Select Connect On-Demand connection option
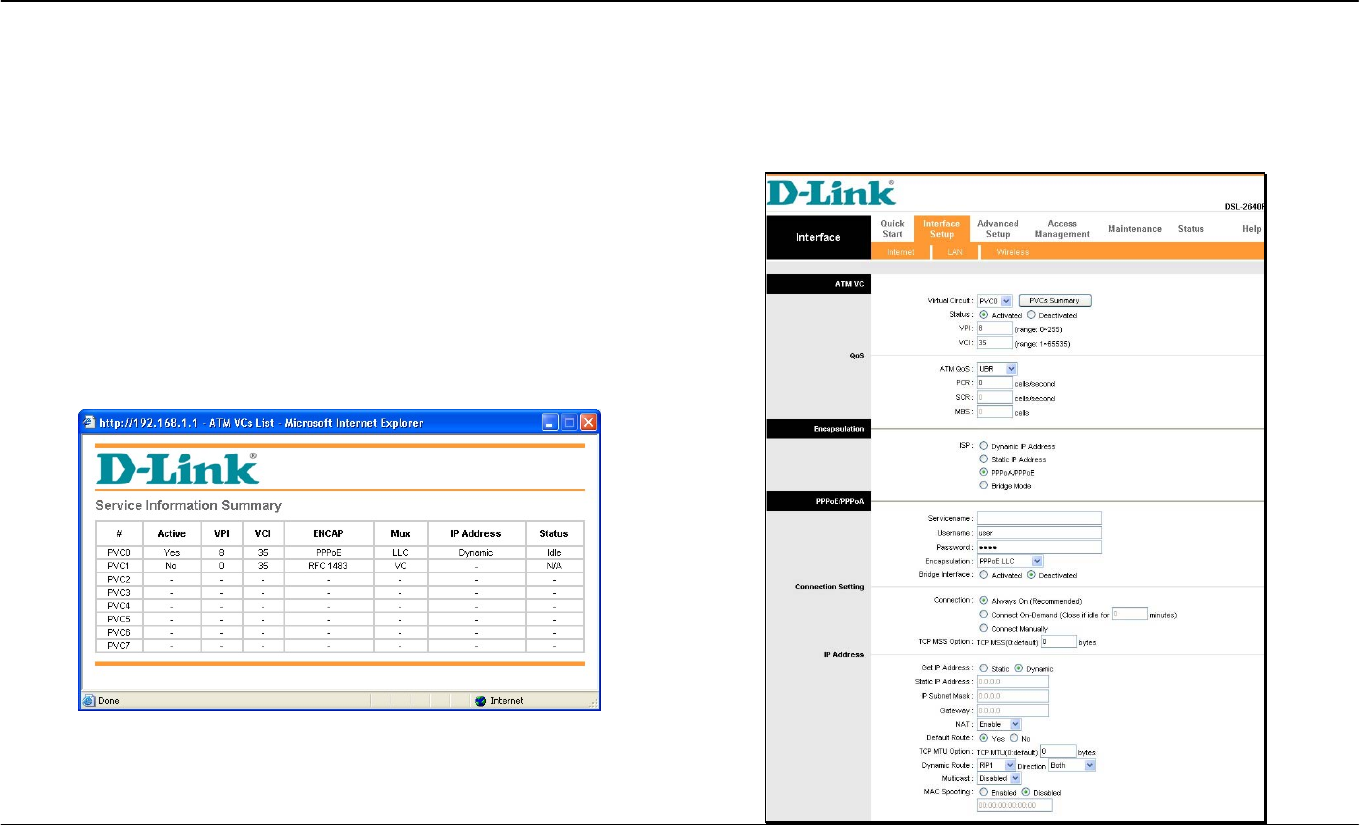This screenshot has height=825, width=1360. point(985,614)
